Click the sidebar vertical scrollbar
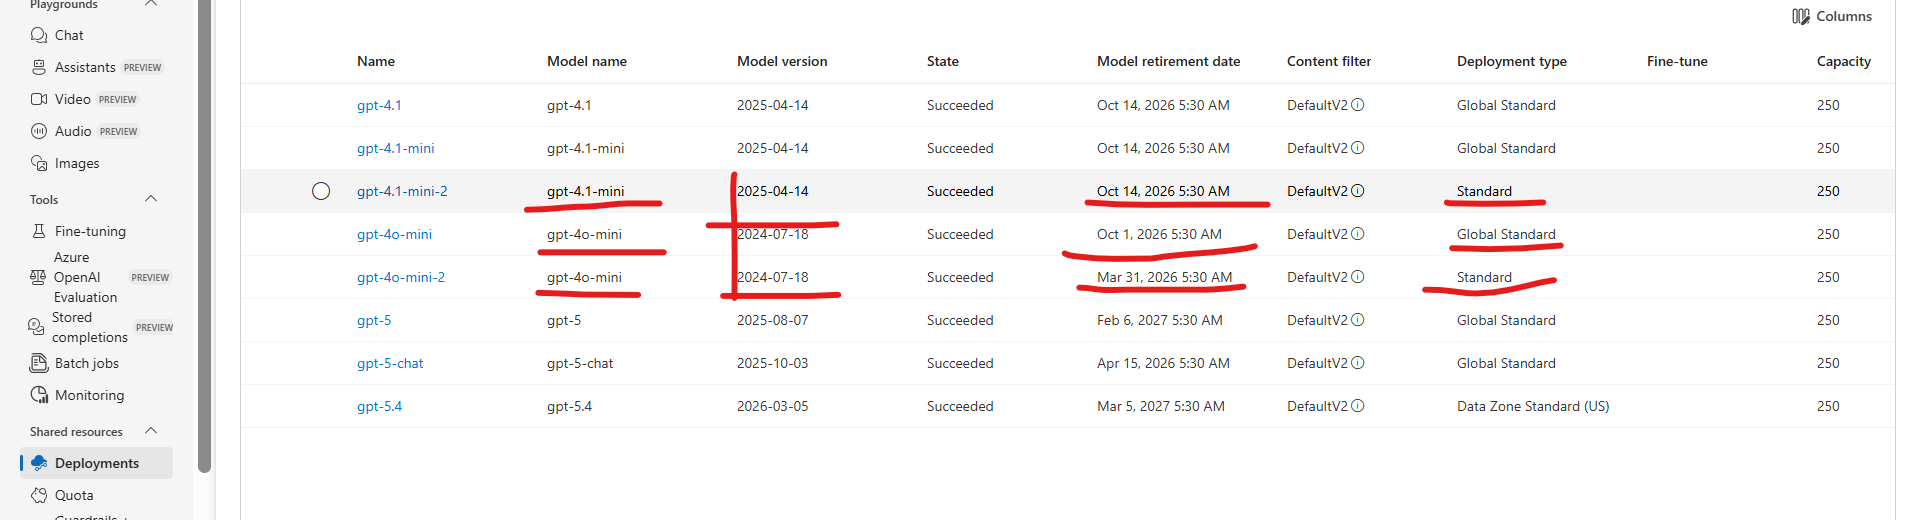The height and width of the screenshot is (520, 1918). 204,235
